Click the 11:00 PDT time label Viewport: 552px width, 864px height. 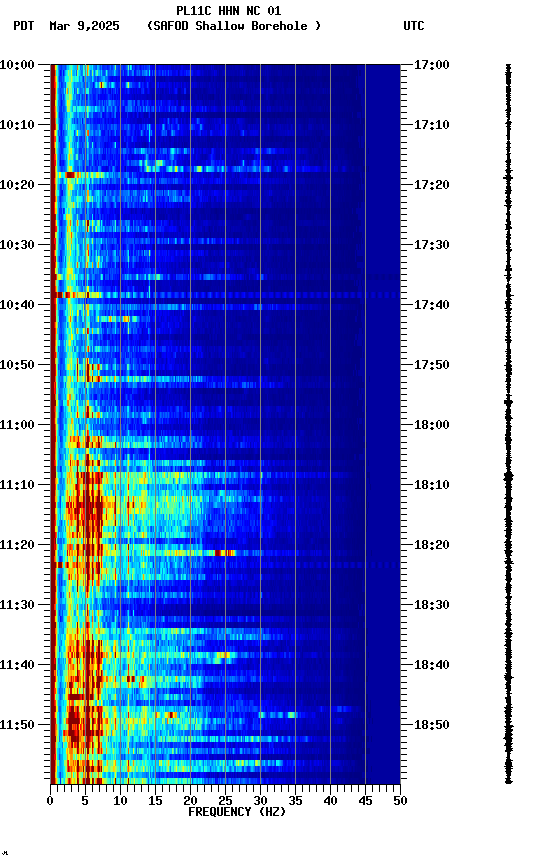[17, 425]
